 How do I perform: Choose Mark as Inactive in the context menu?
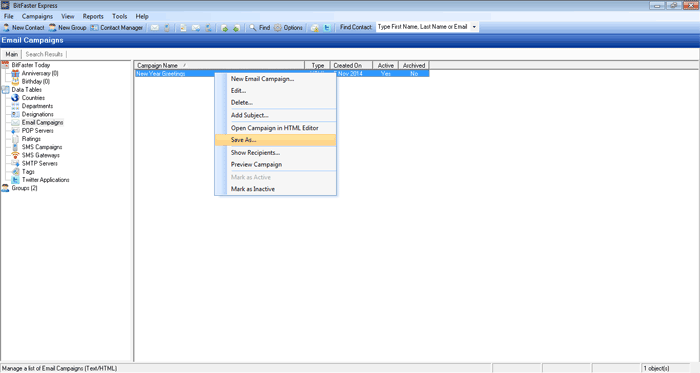tap(275, 189)
